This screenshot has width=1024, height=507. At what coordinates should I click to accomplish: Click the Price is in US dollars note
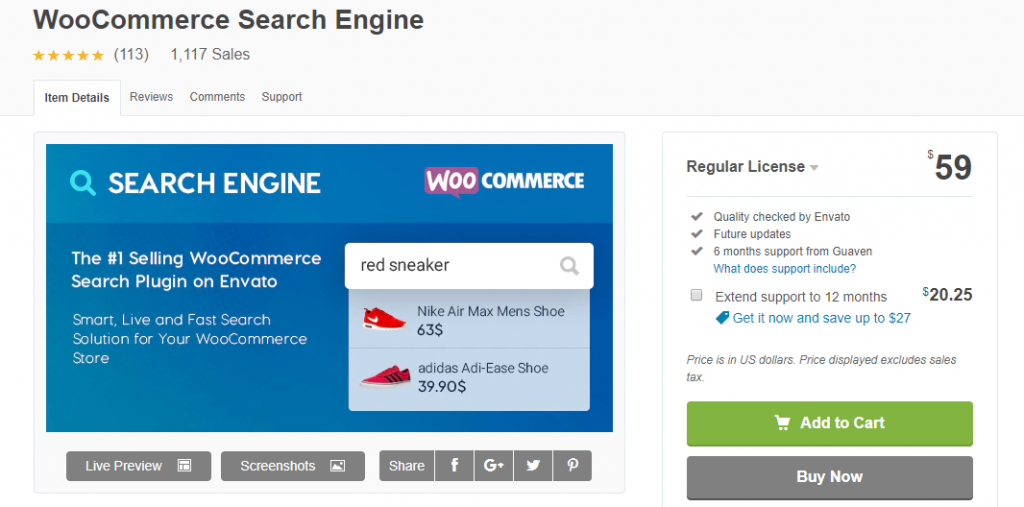[x=822, y=368]
